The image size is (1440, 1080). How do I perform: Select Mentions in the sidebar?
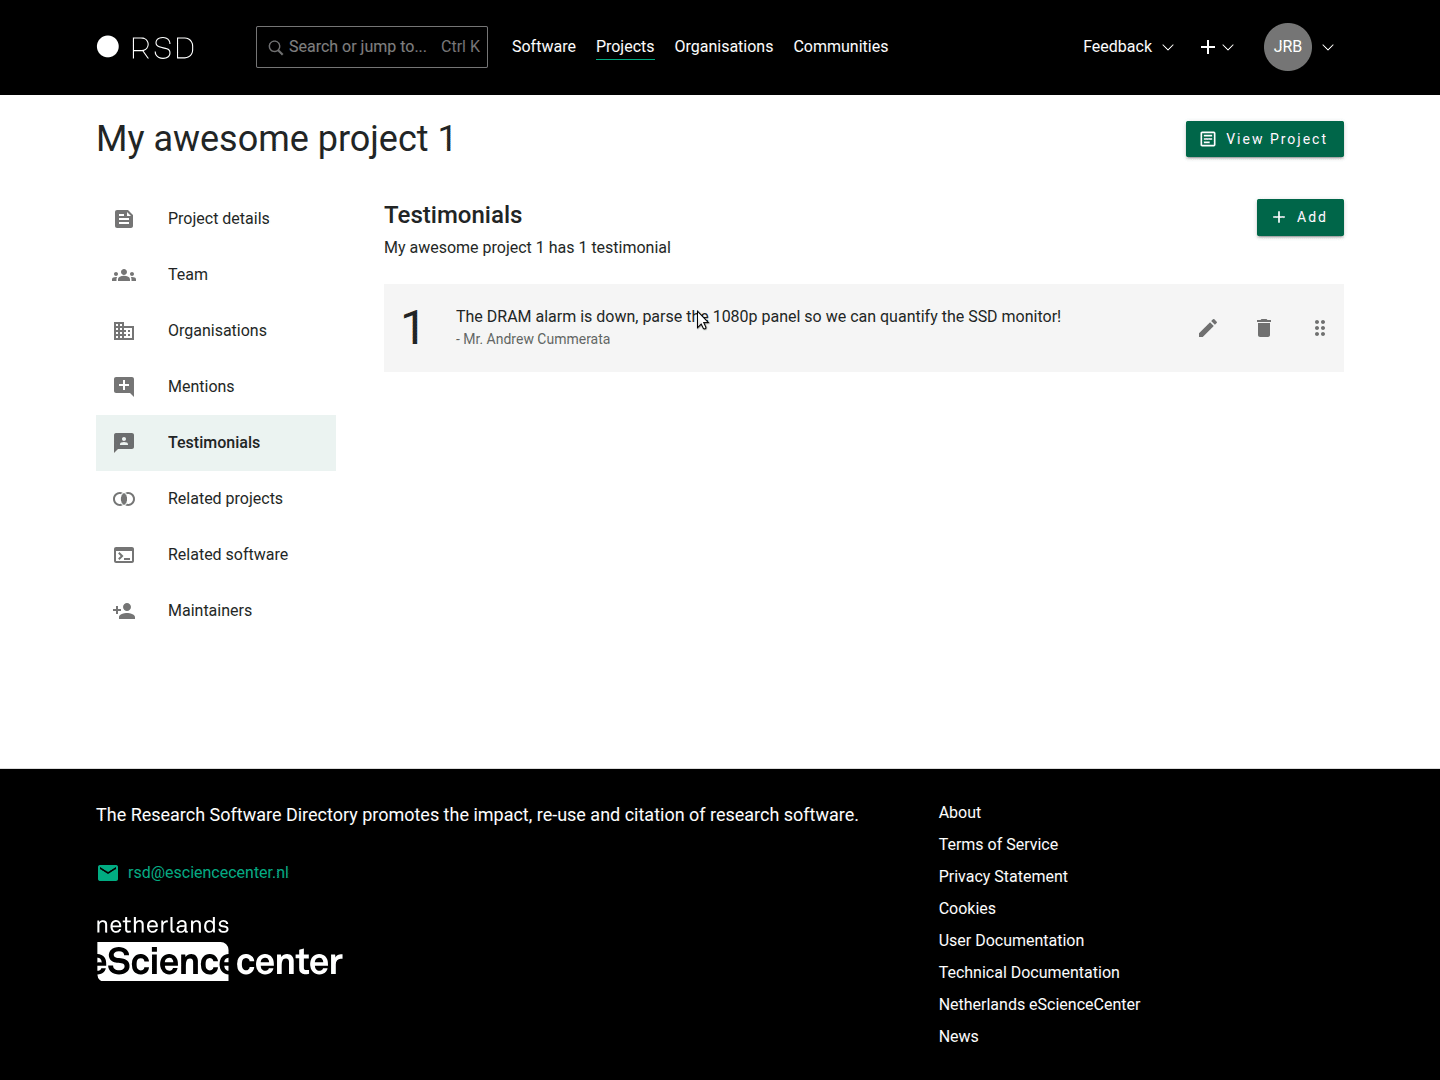tap(201, 387)
